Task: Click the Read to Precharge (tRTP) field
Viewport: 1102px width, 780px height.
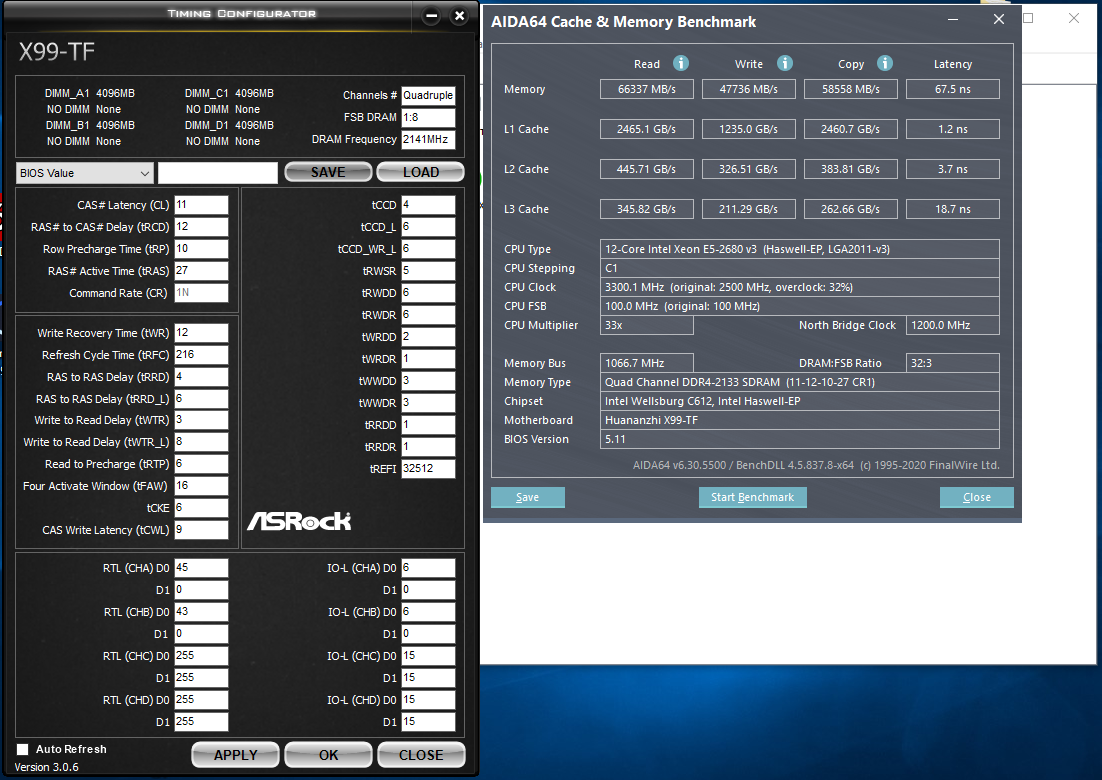Action: (201, 464)
